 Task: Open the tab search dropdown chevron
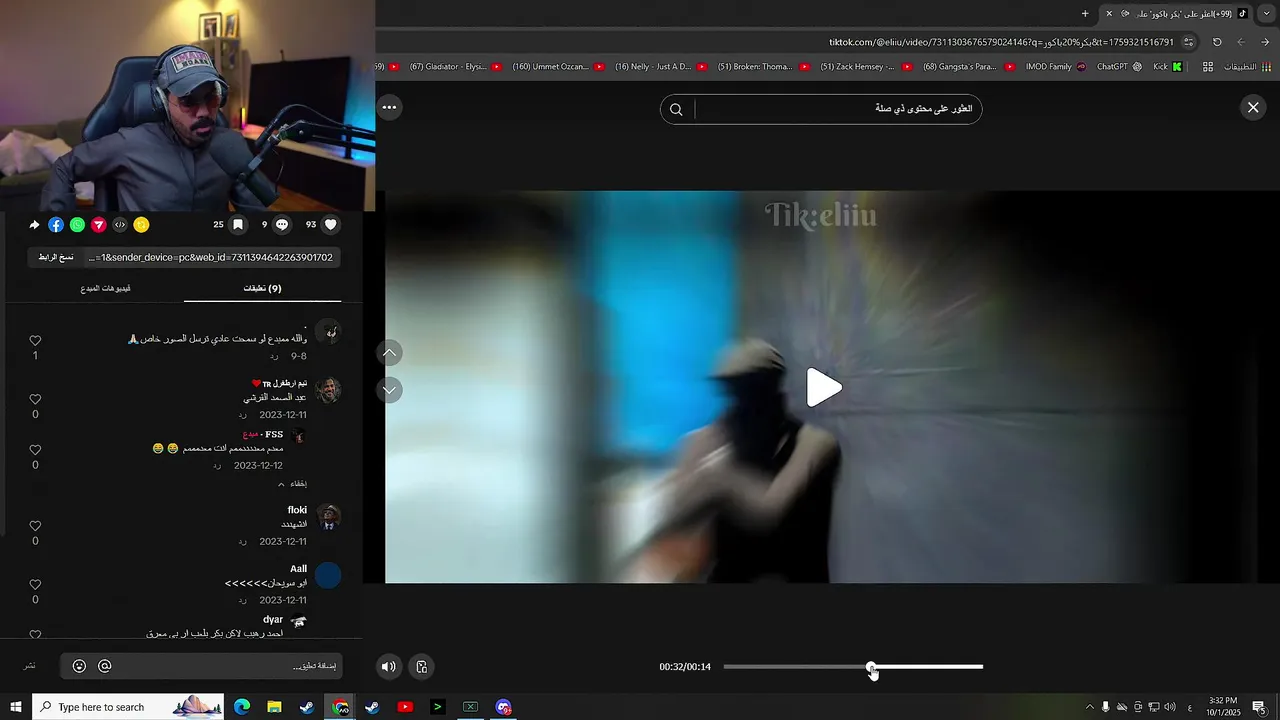[1266, 13]
